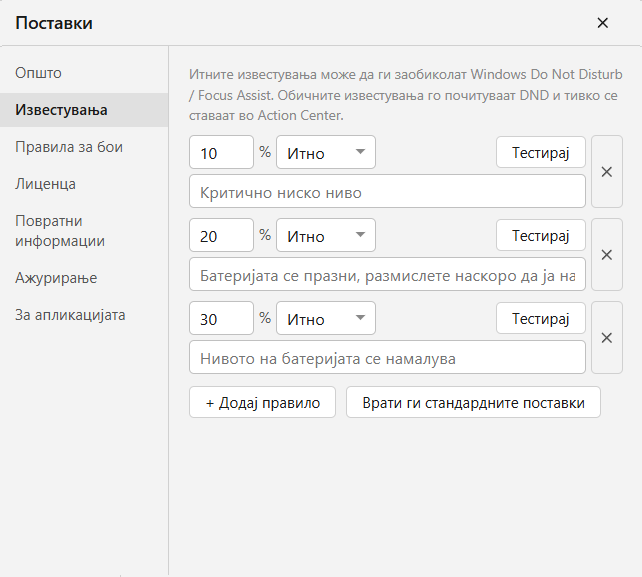Image resolution: width=642 pixels, height=577 pixels.
Task: Click the 30 percent threshold field
Action: [222, 318]
